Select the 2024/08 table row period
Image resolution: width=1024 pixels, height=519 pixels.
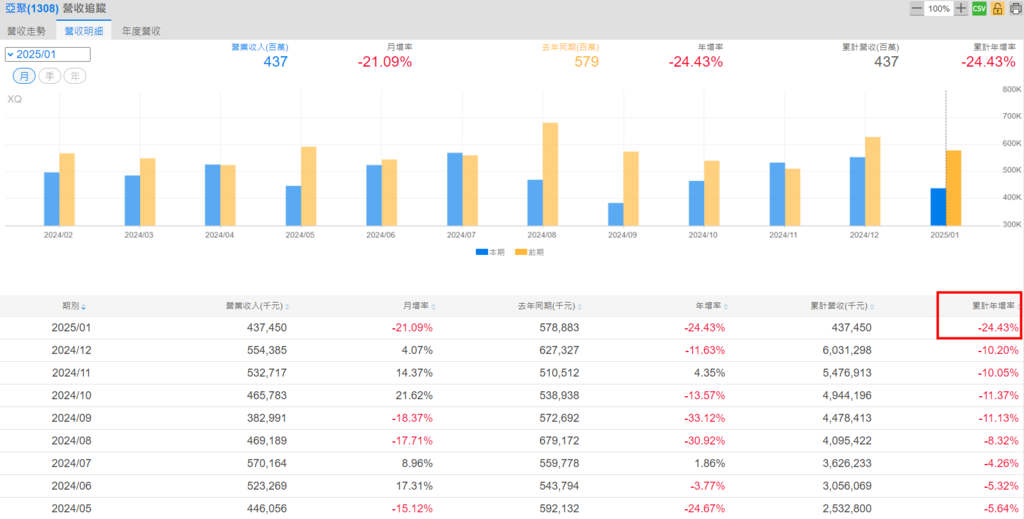(72, 441)
